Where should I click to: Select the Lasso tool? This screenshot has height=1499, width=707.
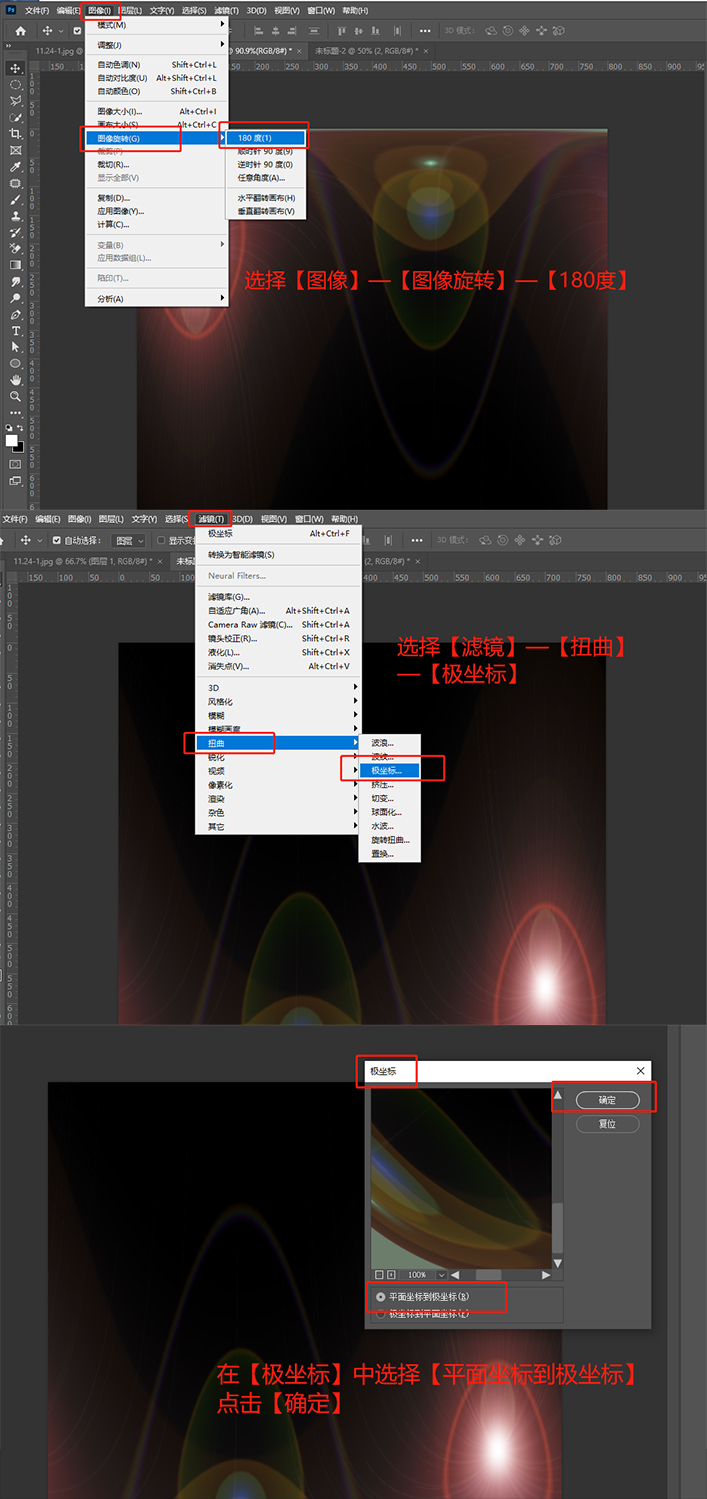(16, 101)
